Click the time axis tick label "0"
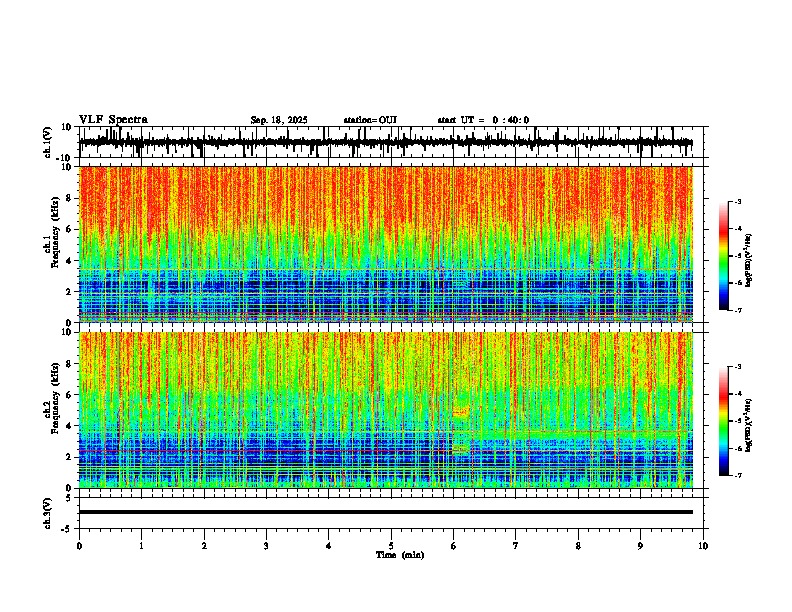This screenshot has height=612, width=792. [79, 546]
